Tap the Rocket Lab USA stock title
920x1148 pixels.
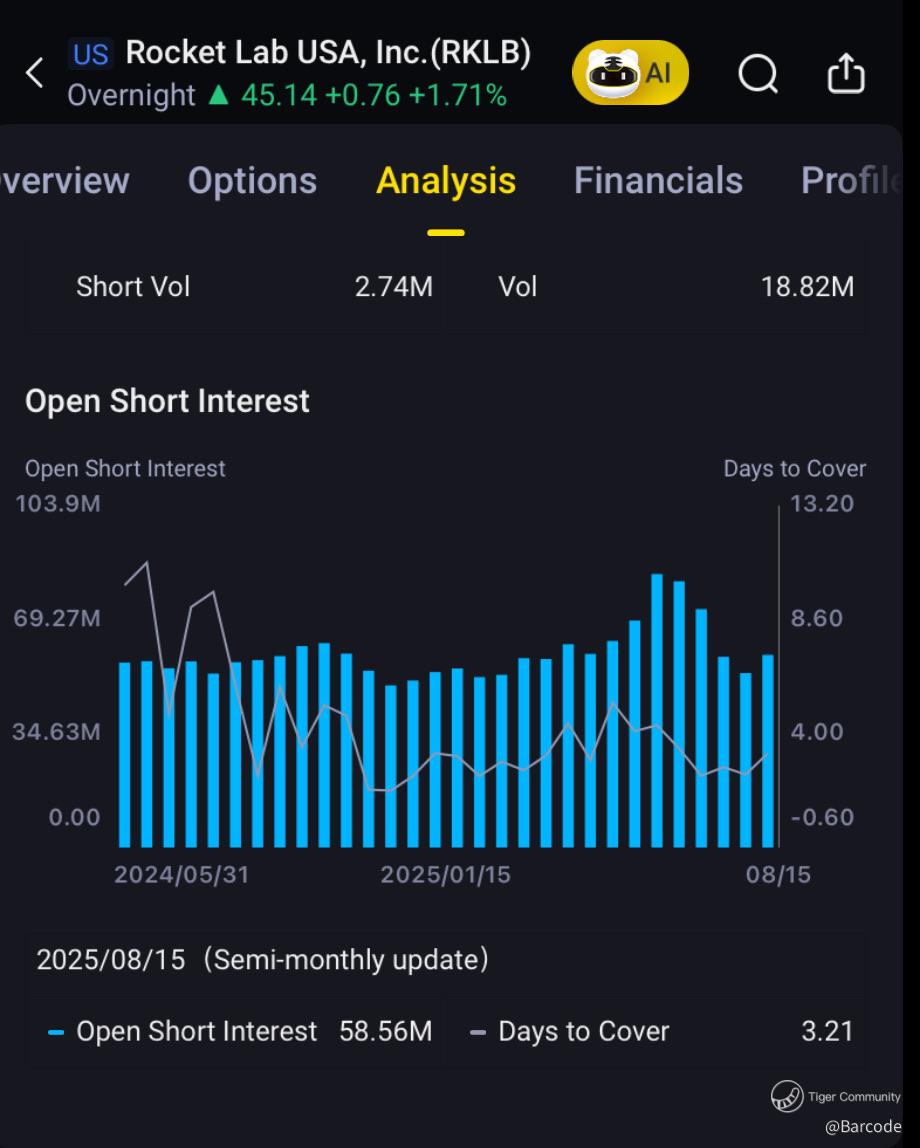pos(328,53)
